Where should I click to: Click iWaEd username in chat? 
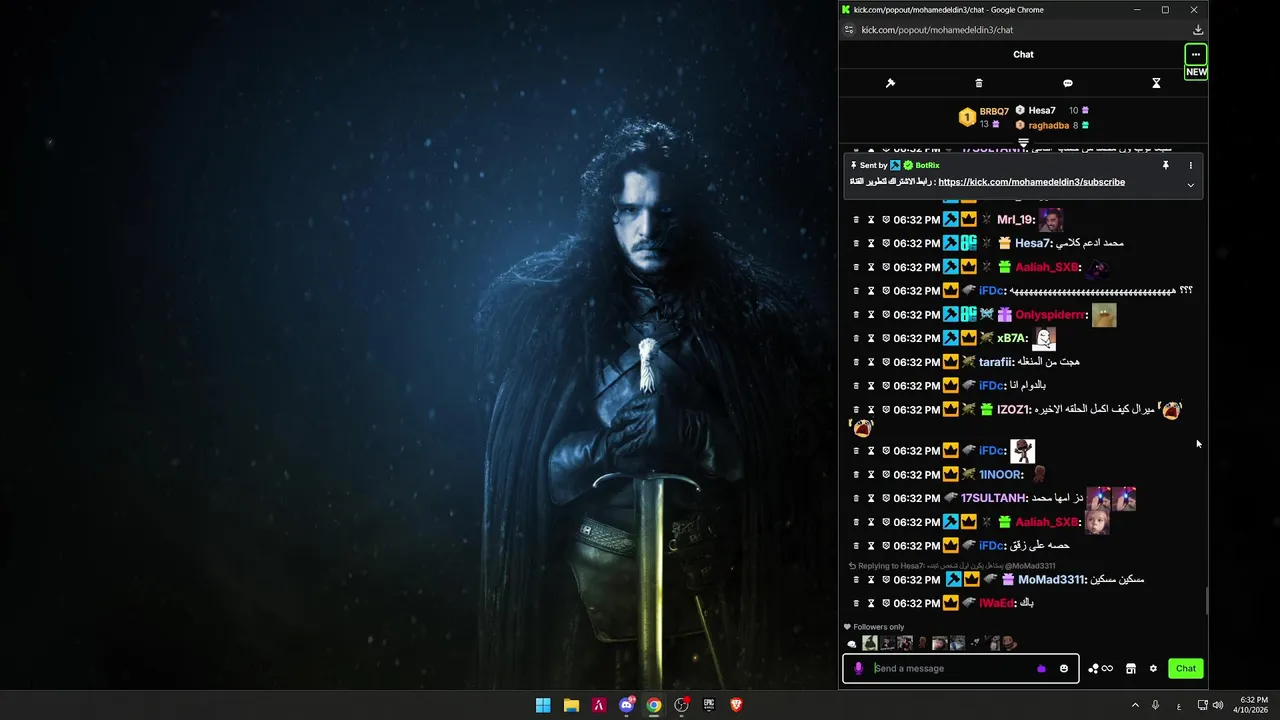coord(996,603)
